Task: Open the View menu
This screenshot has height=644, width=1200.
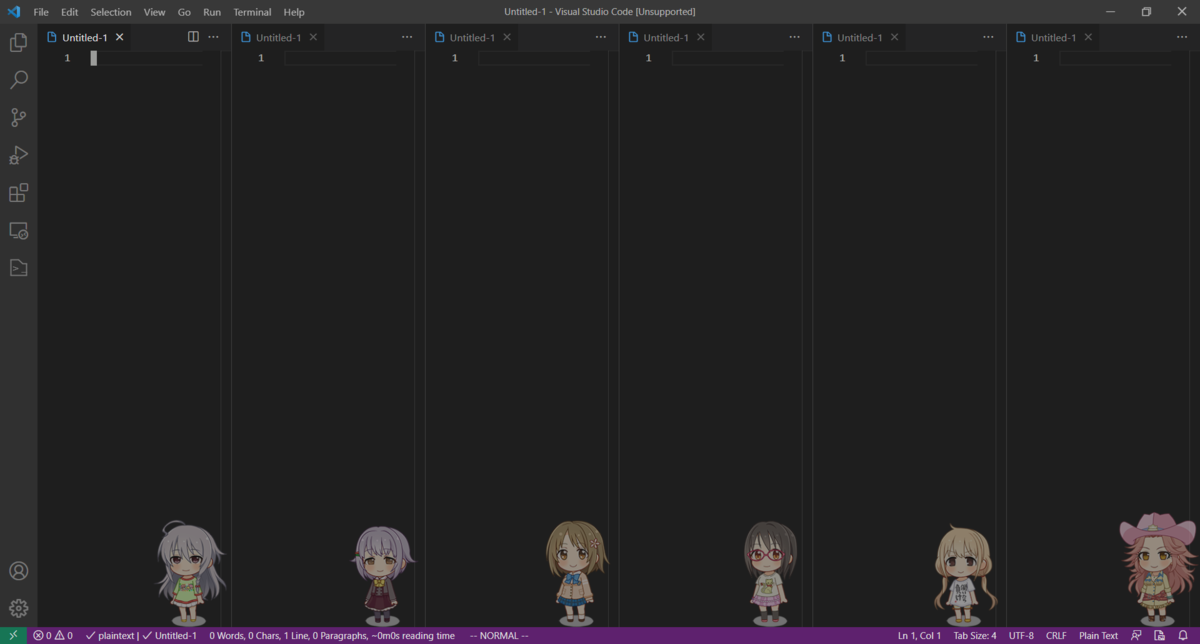Action: 154,12
